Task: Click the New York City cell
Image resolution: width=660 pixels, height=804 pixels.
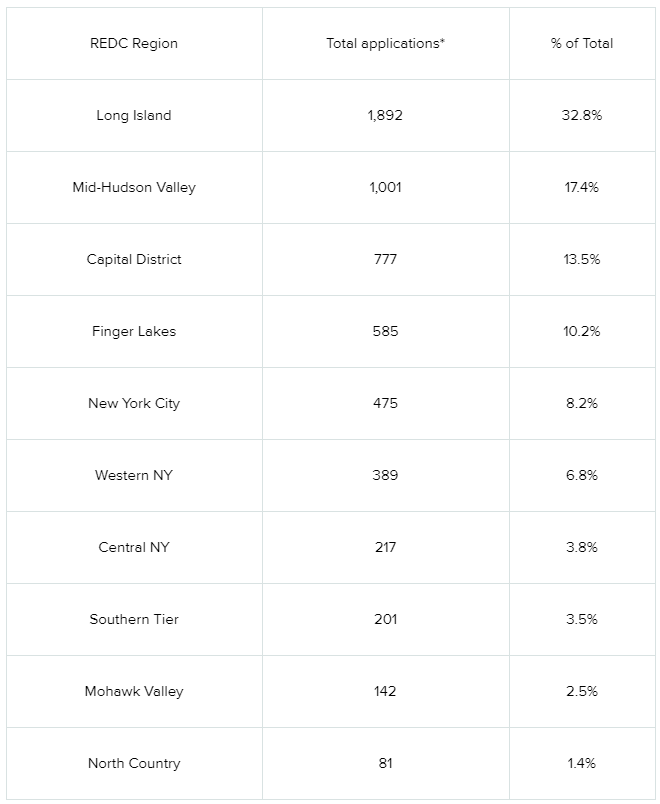Action: point(134,404)
